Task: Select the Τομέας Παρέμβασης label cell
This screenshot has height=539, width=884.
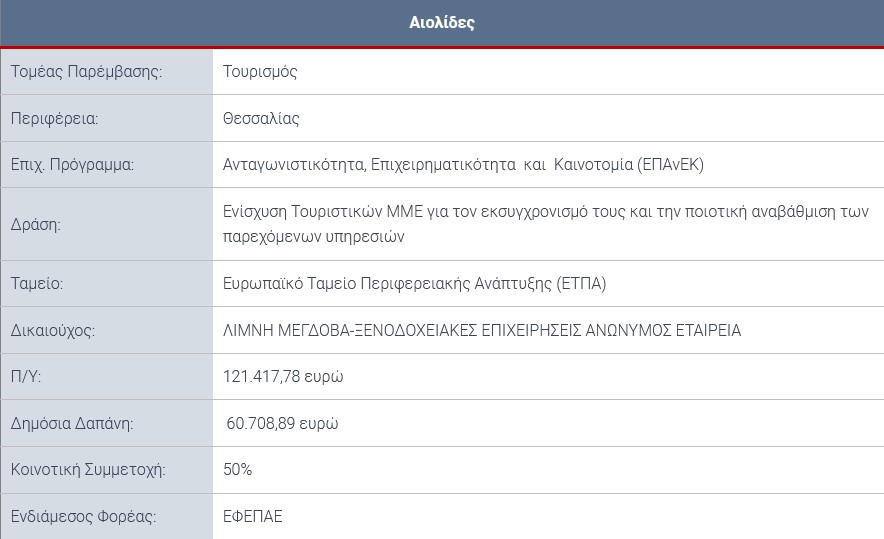Action: (107, 72)
